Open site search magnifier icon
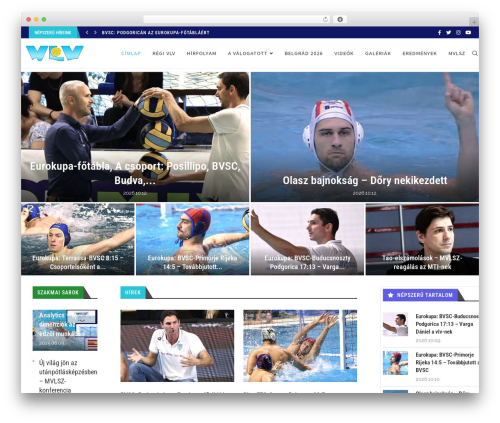This screenshot has height=423, width=500. (x=475, y=53)
